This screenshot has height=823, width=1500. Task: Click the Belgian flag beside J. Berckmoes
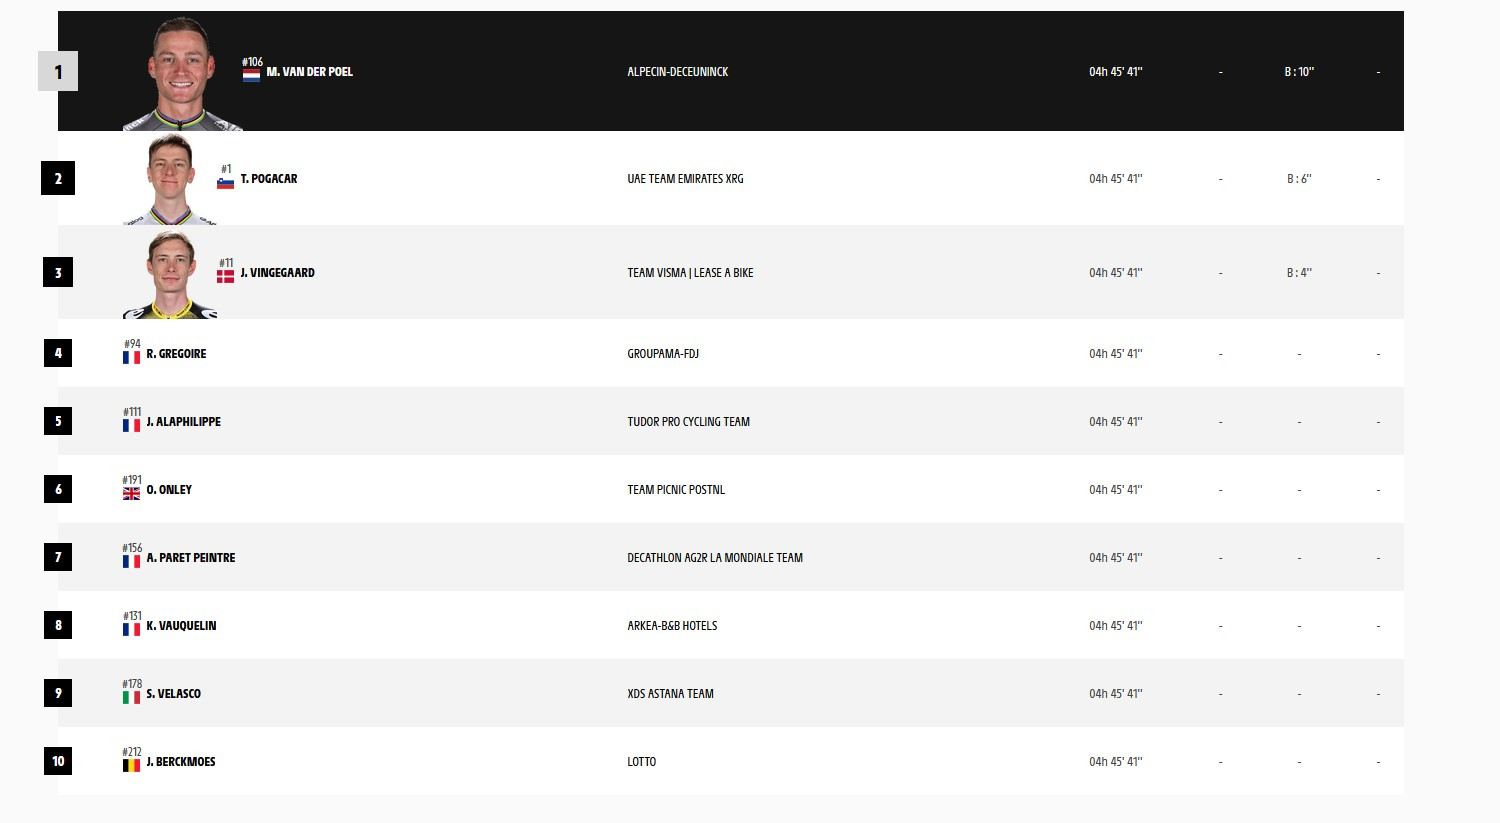(131, 765)
